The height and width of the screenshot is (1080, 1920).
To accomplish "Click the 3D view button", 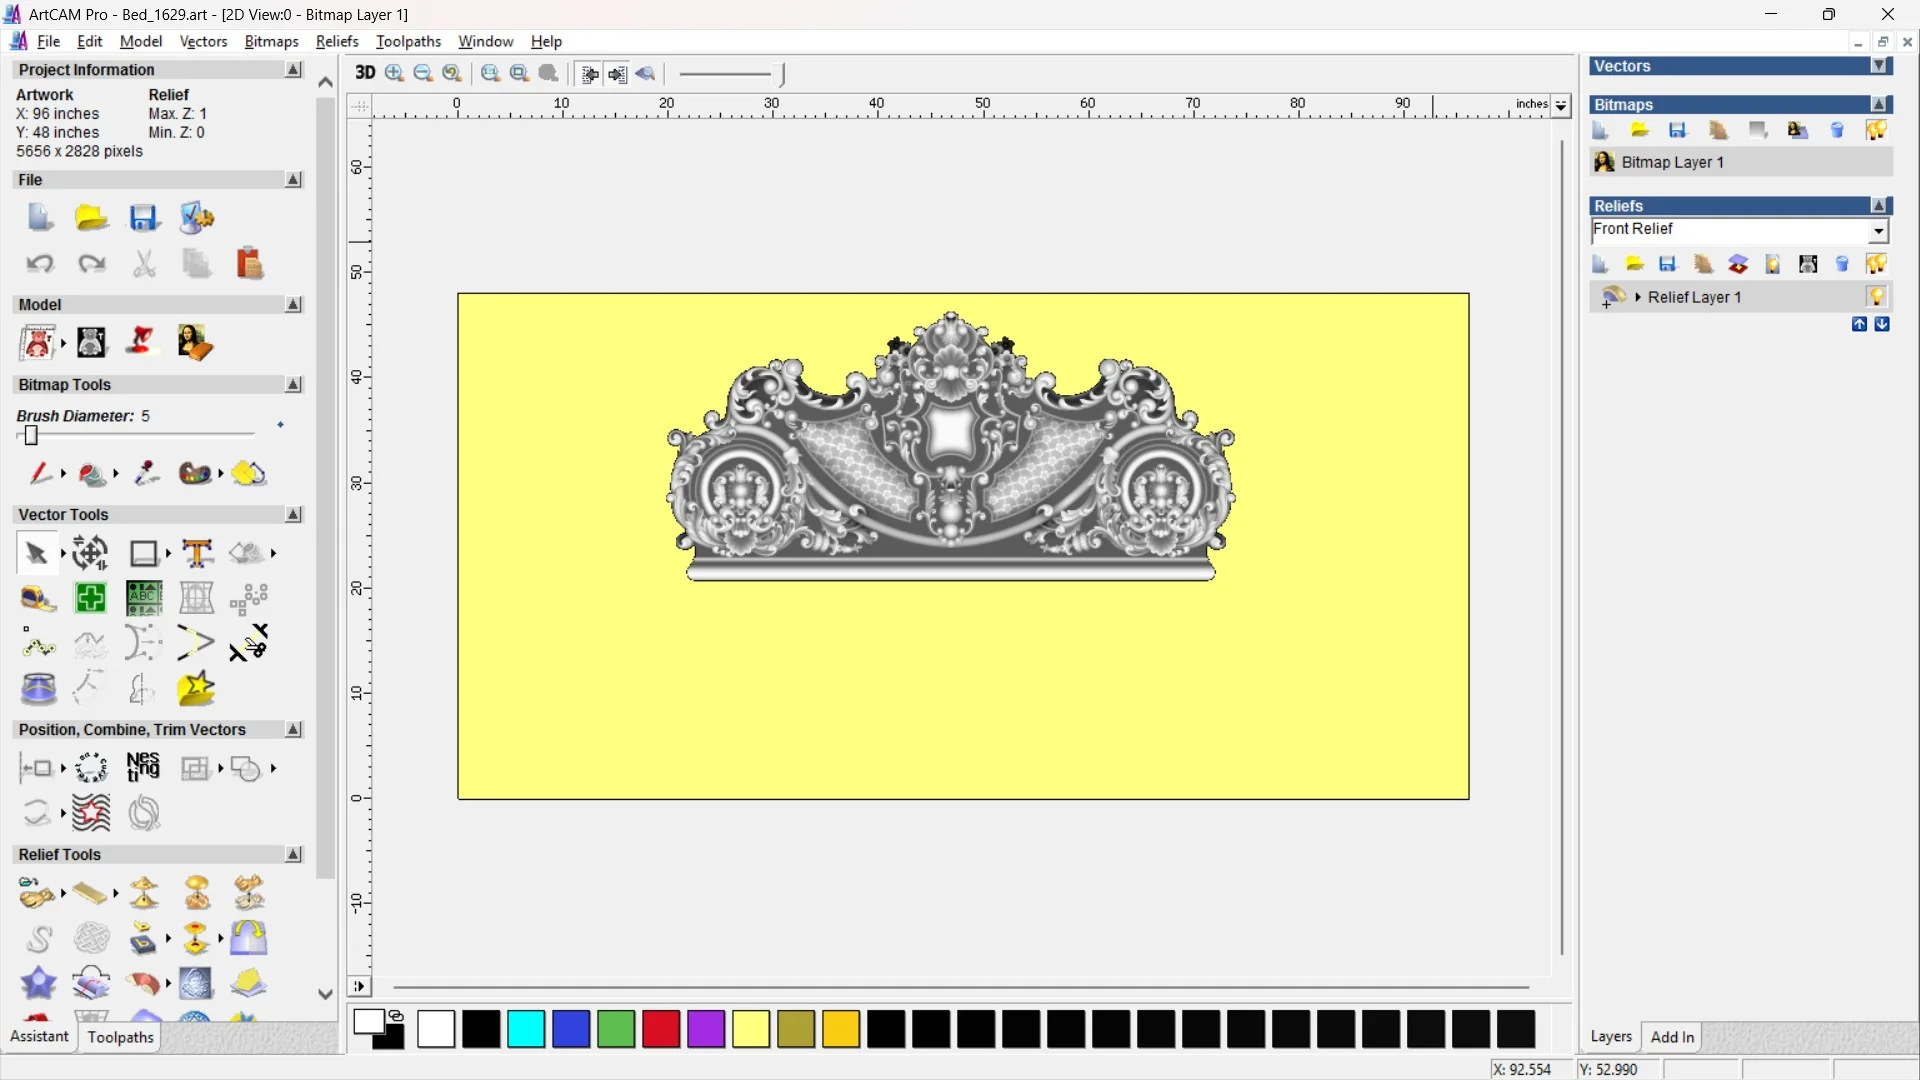I will click(365, 73).
